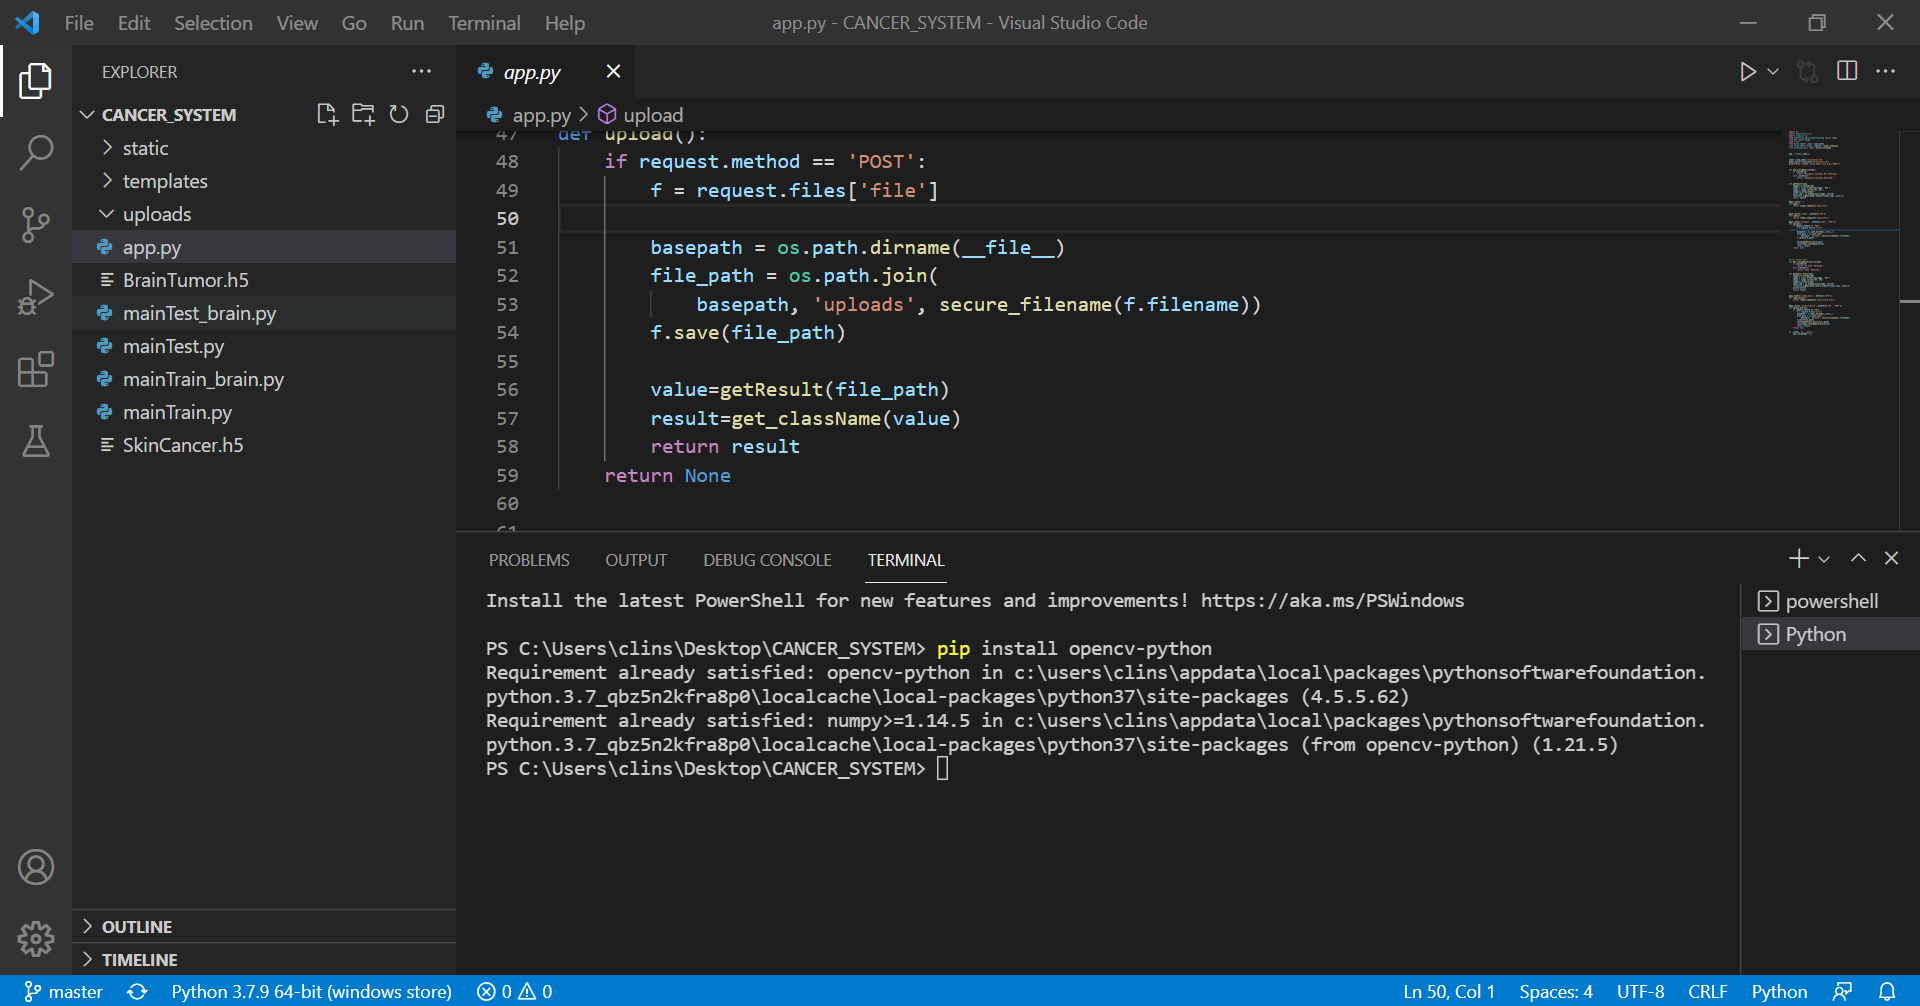Open mainTrain_brain.py file

264,379
